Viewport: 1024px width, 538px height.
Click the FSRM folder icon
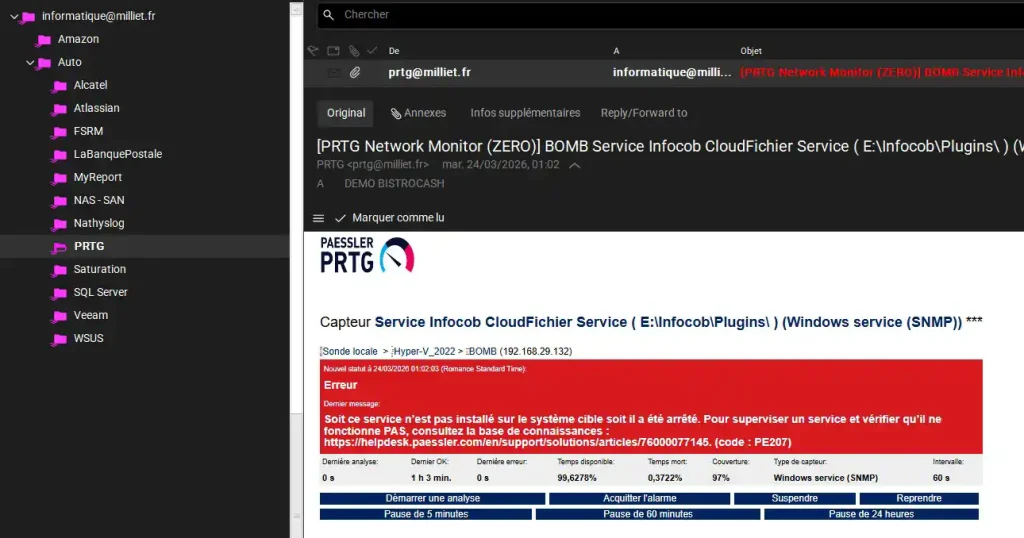pos(59,132)
